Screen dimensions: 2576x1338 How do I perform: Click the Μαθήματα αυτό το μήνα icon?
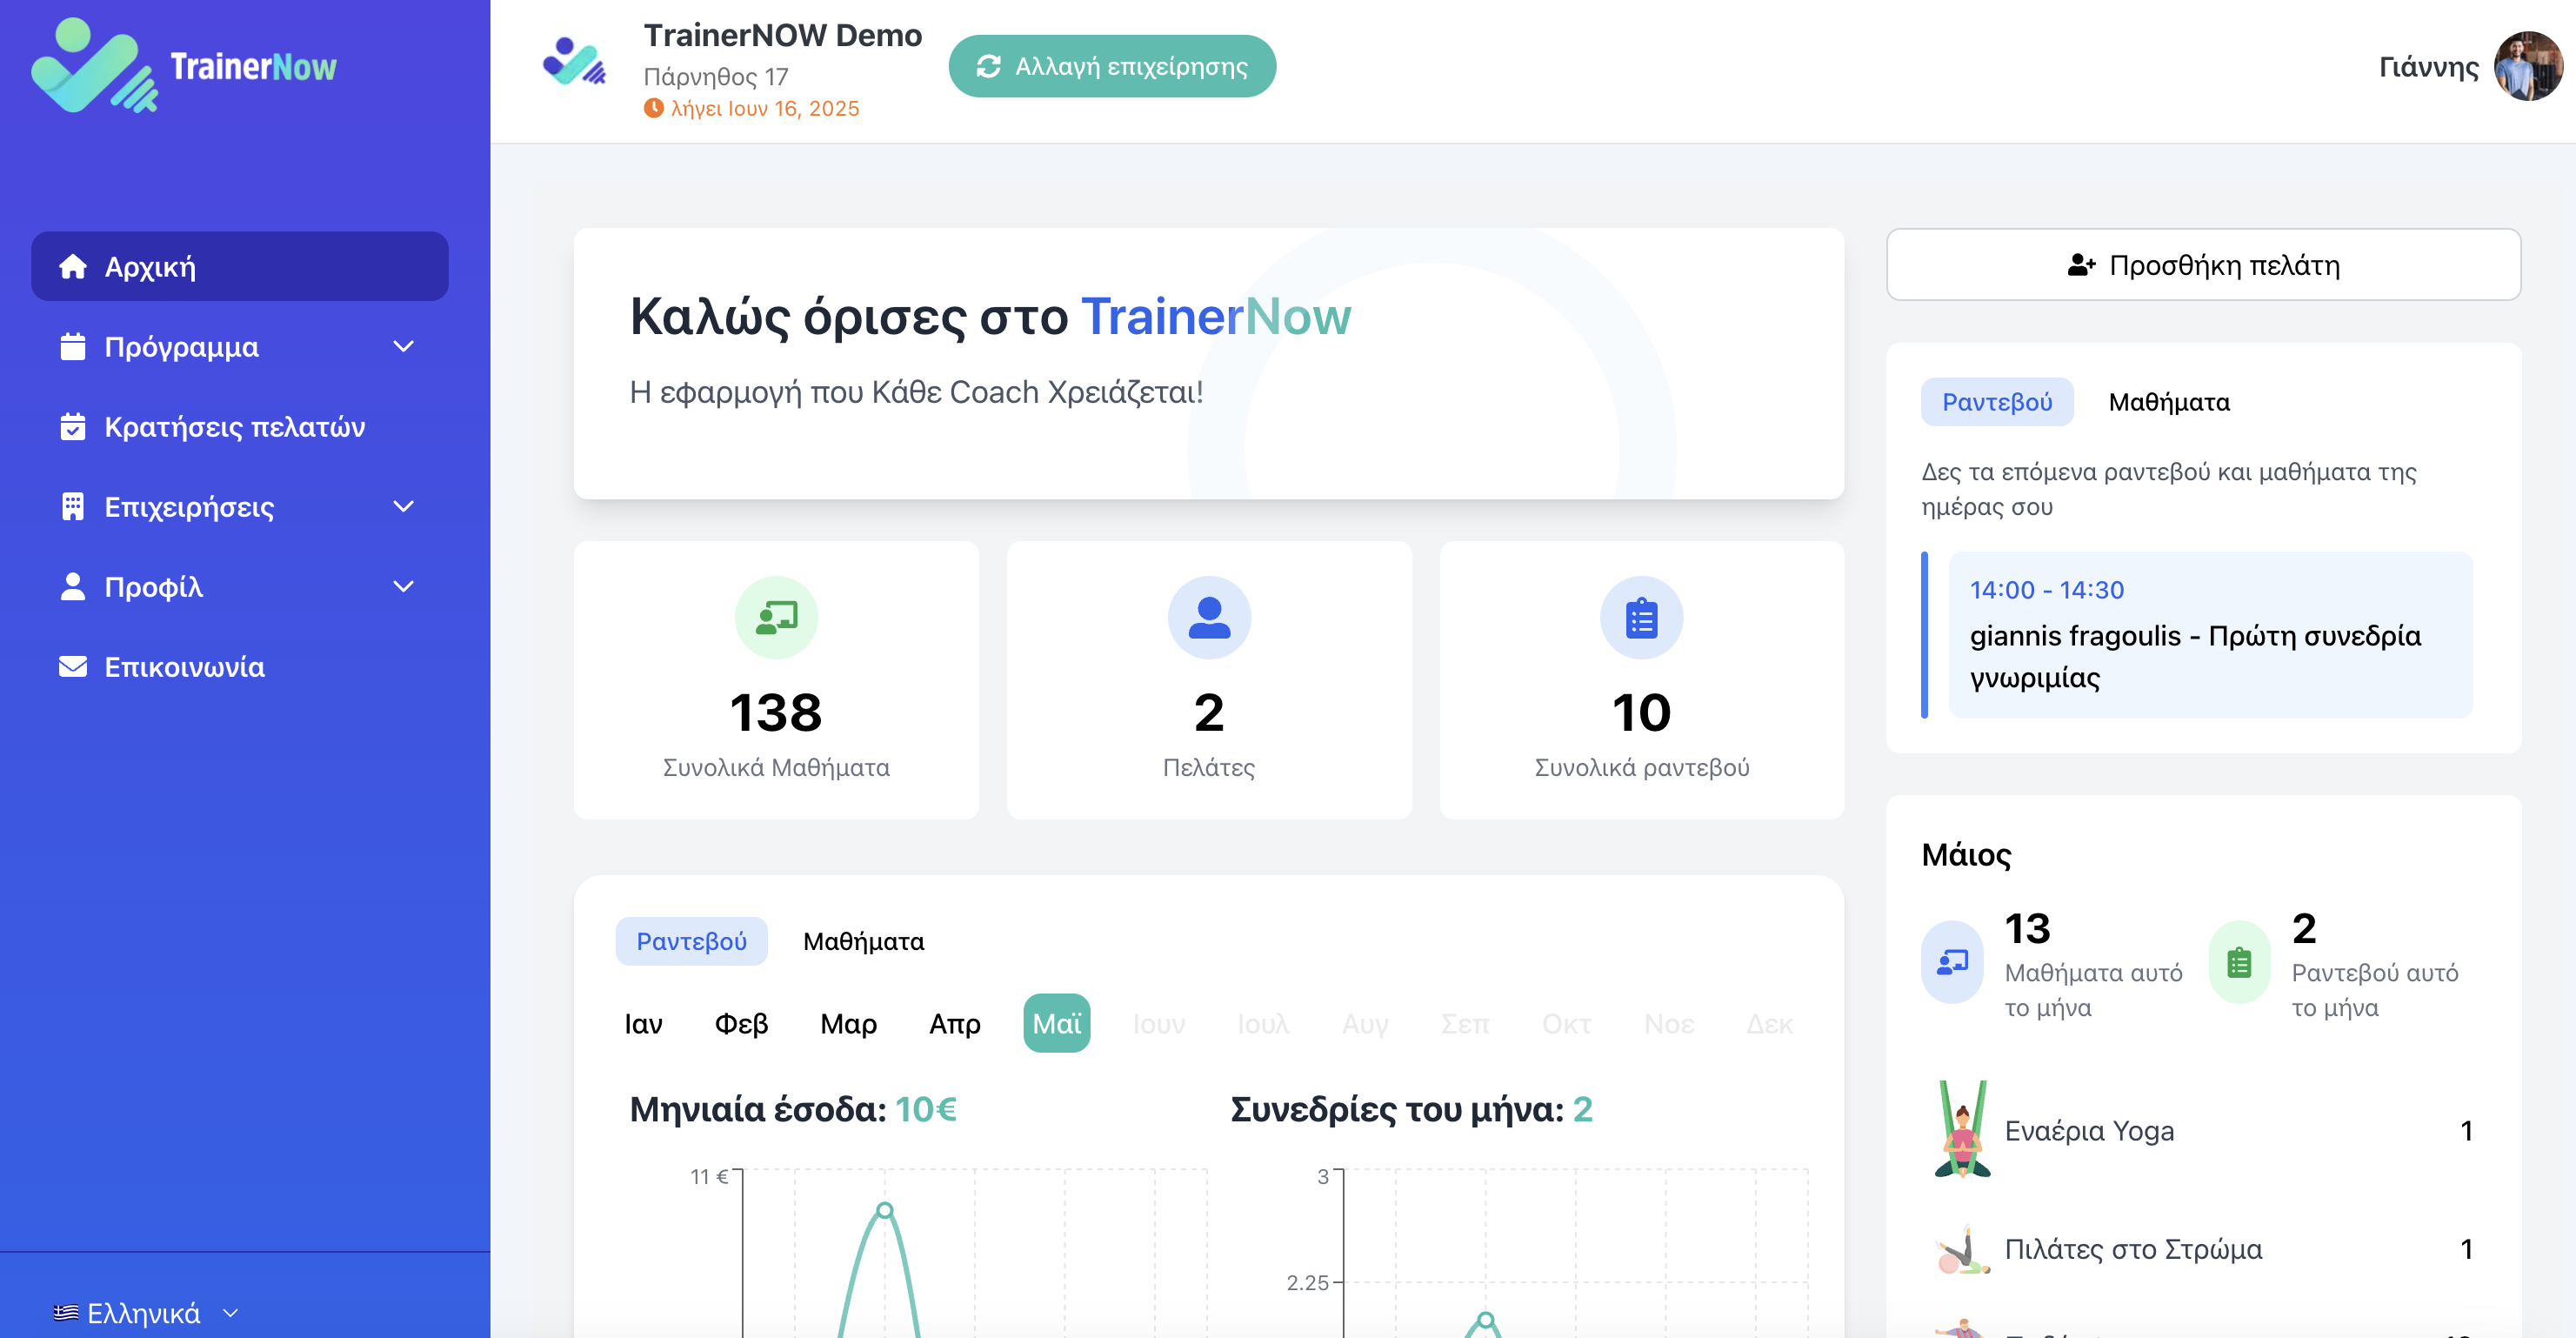[1953, 962]
